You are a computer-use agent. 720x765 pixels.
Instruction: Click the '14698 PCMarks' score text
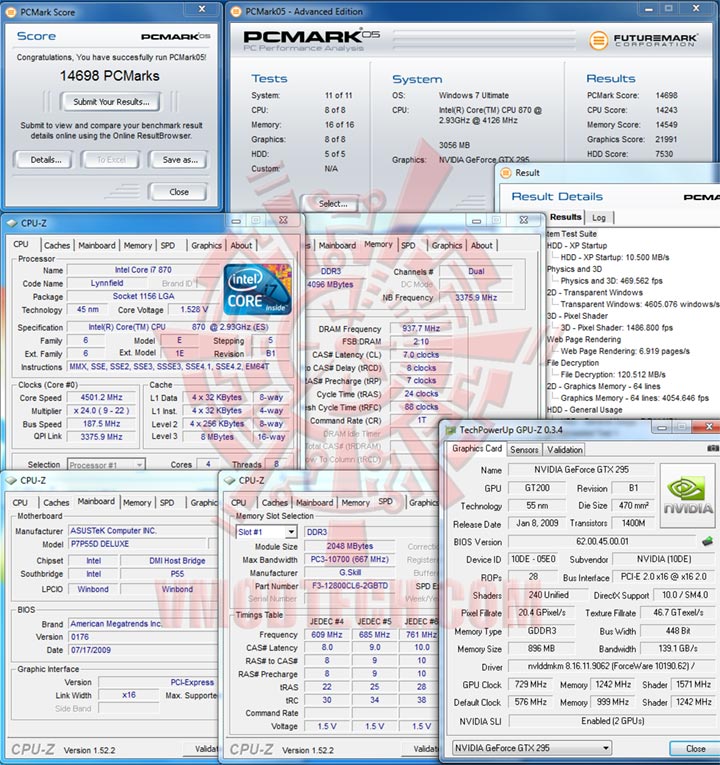point(110,76)
